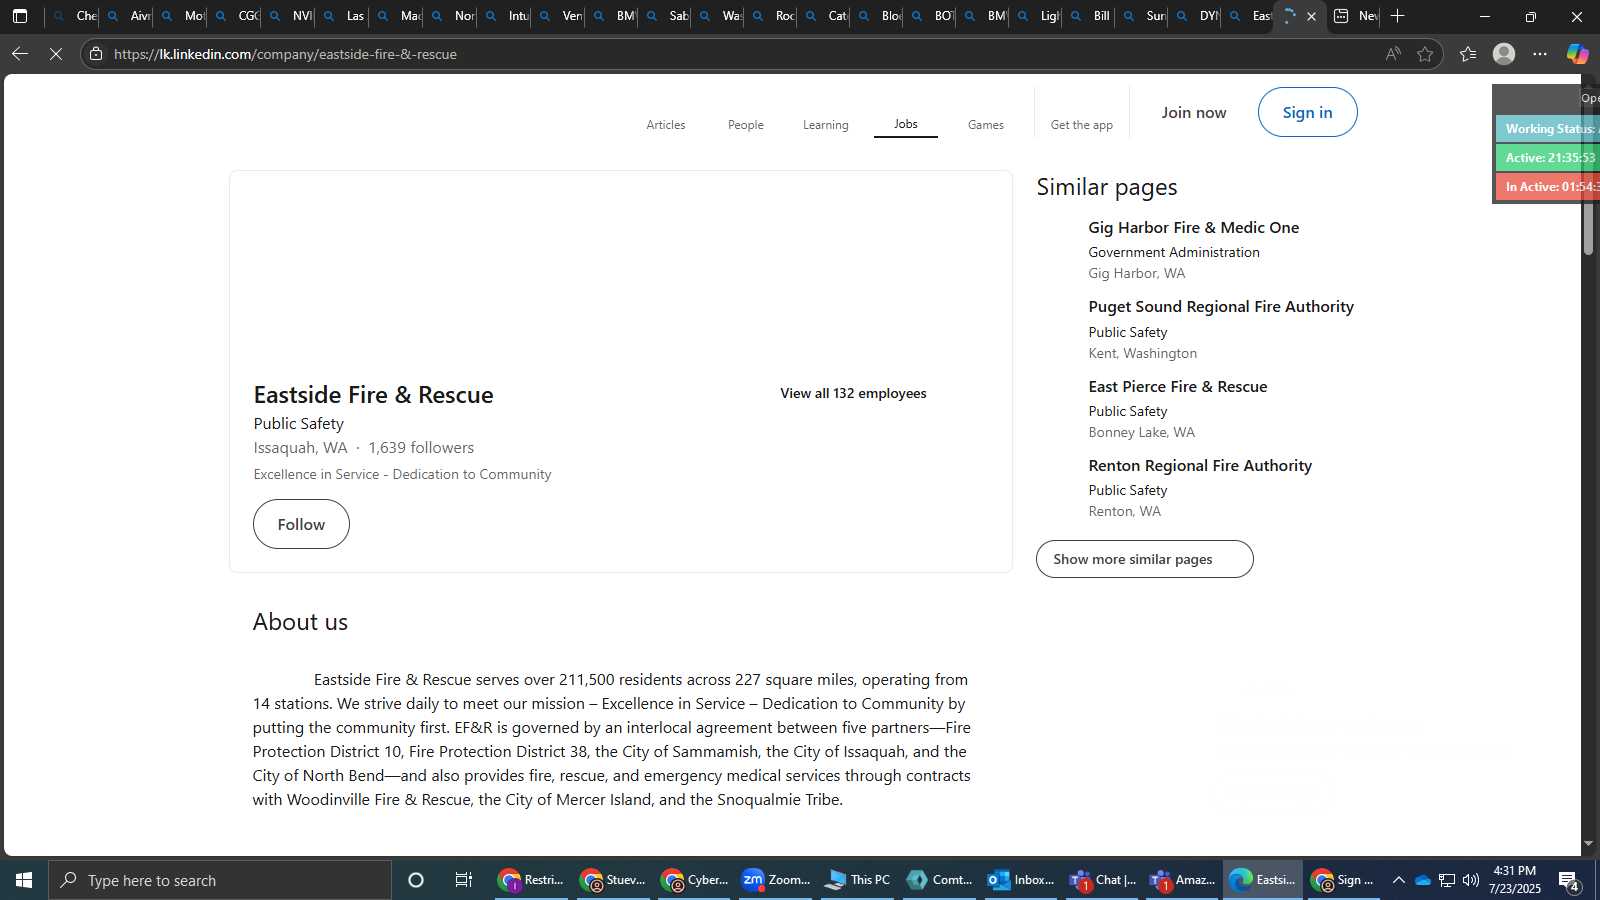
Task: Open the Learning navigation tab
Action: click(x=826, y=125)
